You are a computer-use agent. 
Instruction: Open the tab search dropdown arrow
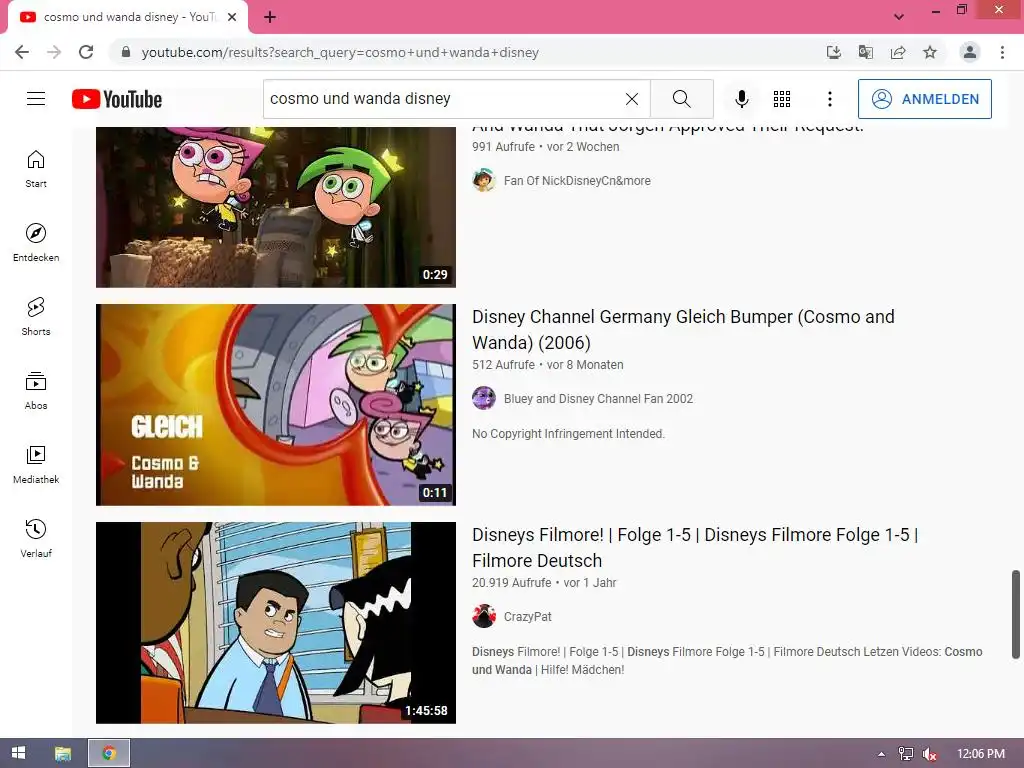(899, 17)
